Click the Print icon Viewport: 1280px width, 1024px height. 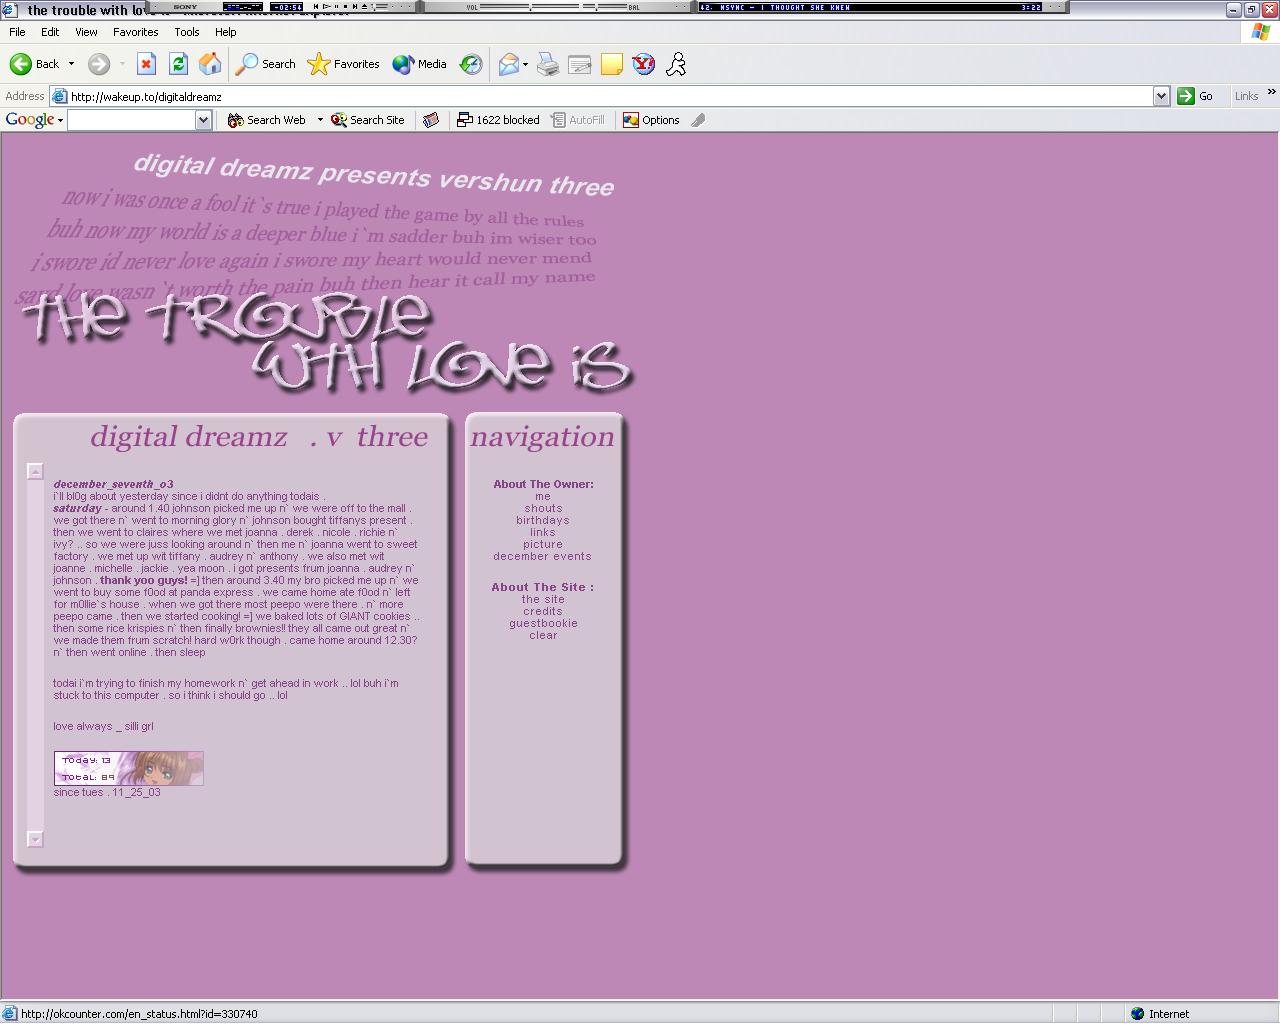548,64
